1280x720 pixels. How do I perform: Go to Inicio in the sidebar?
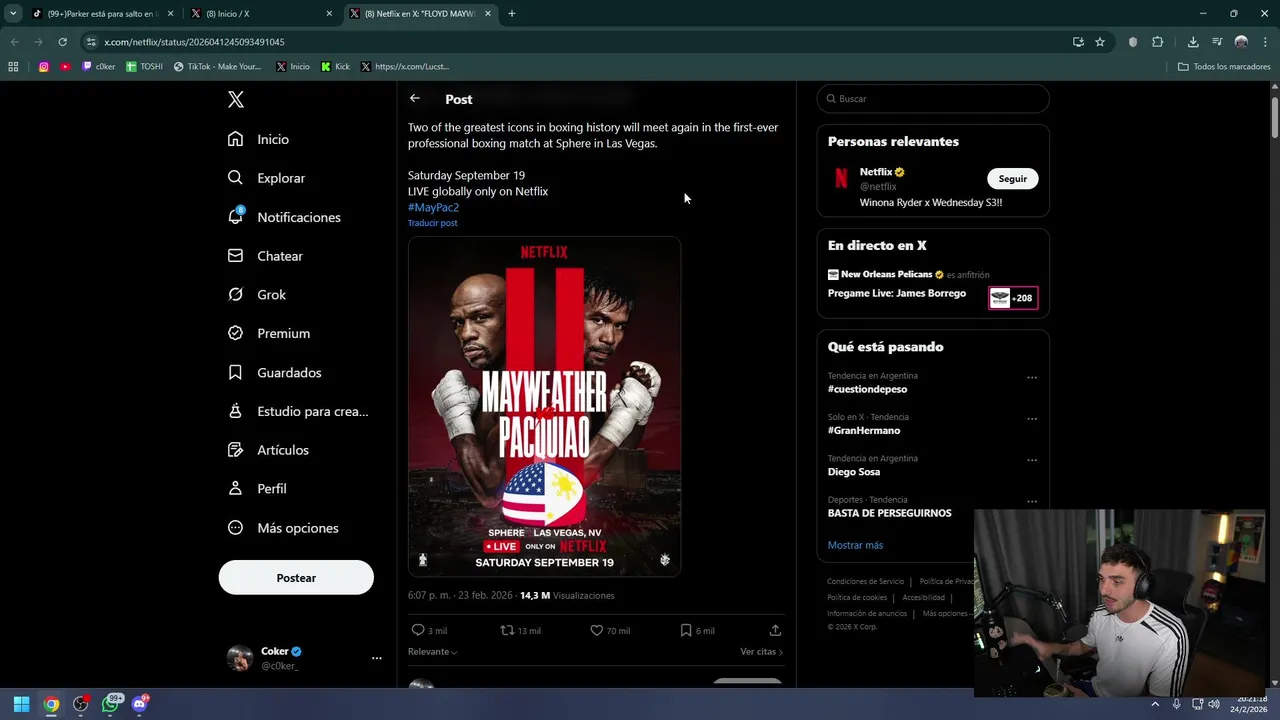[259, 139]
